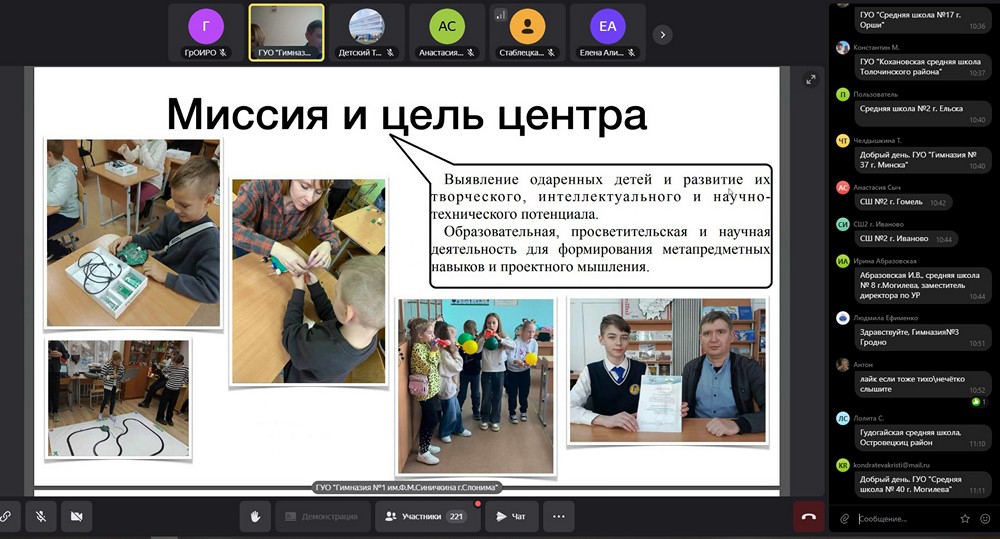The image size is (1000, 539).
Task: Open the emoji picker in message box
Action: 985,519
